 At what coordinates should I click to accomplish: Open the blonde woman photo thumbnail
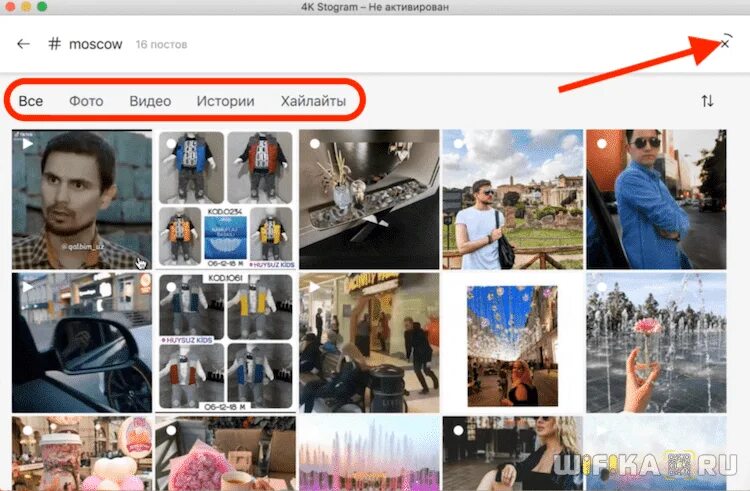point(513,453)
